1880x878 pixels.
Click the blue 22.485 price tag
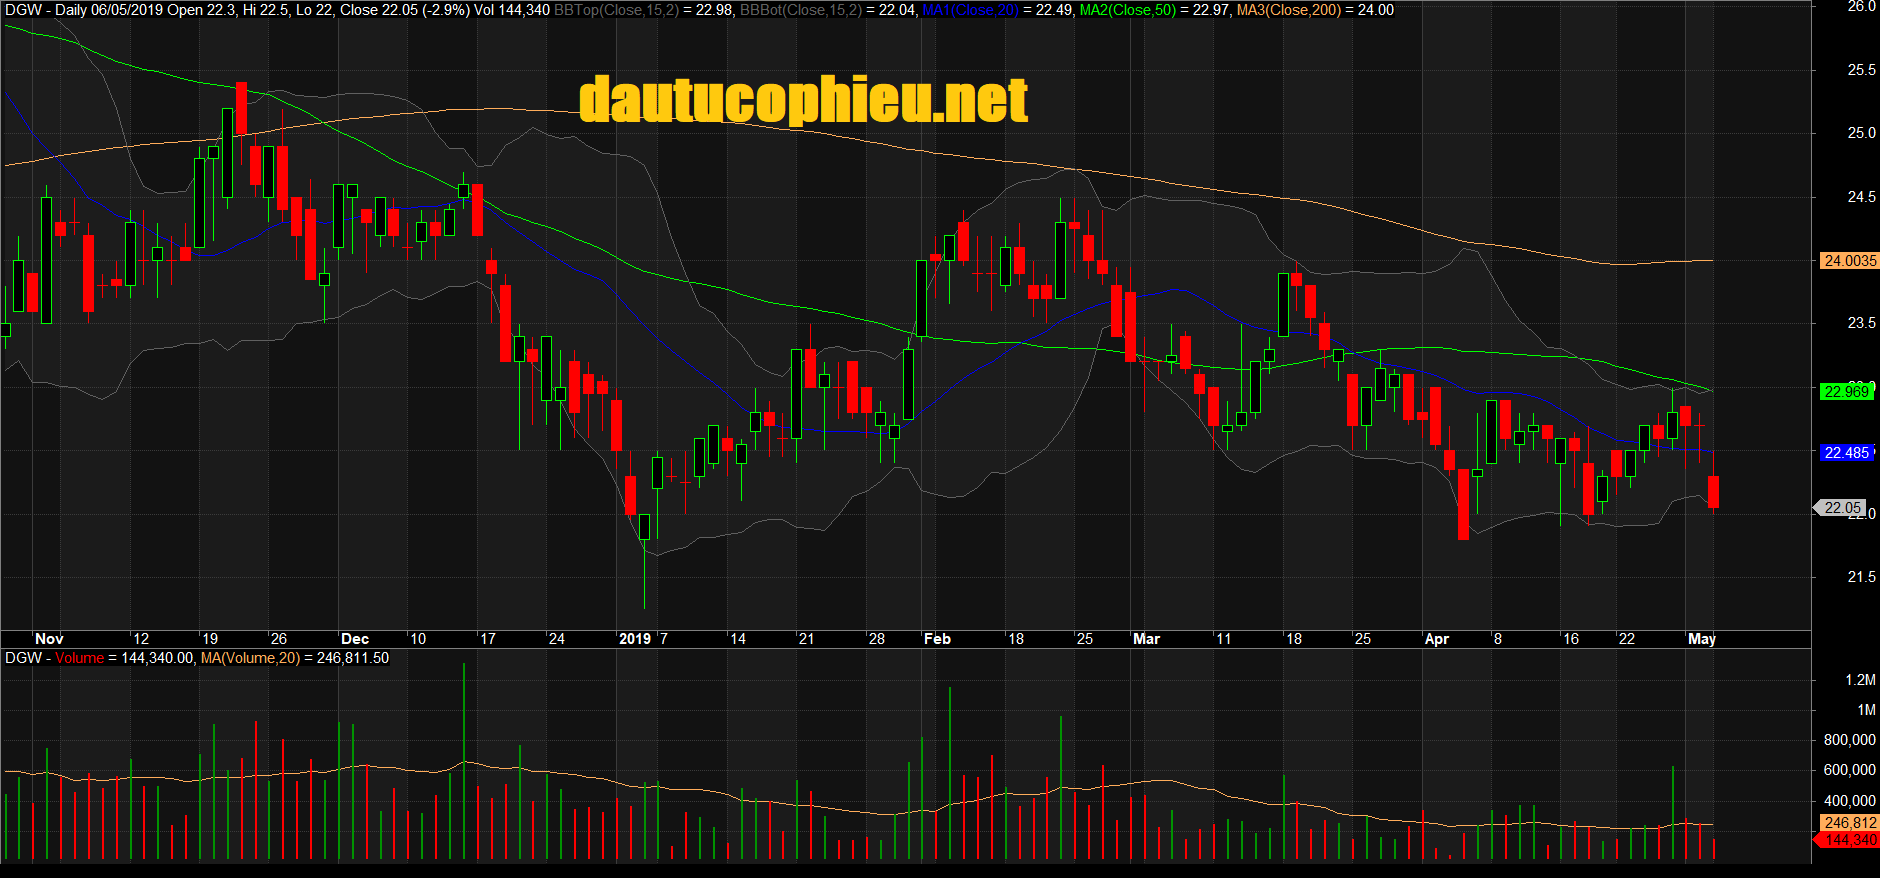(x=1846, y=453)
